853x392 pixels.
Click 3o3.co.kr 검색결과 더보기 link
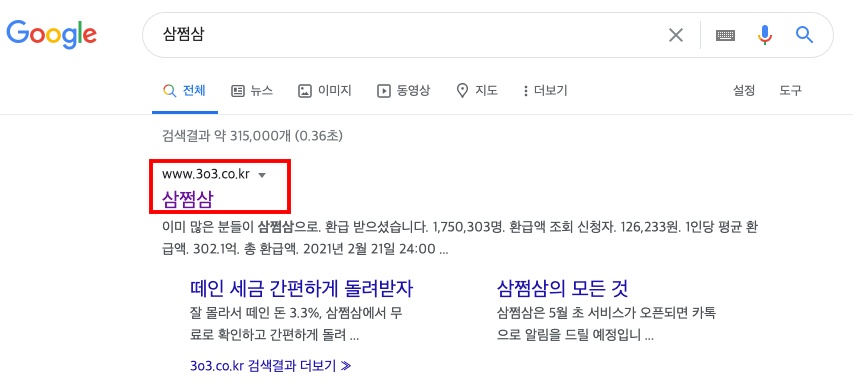270,365
